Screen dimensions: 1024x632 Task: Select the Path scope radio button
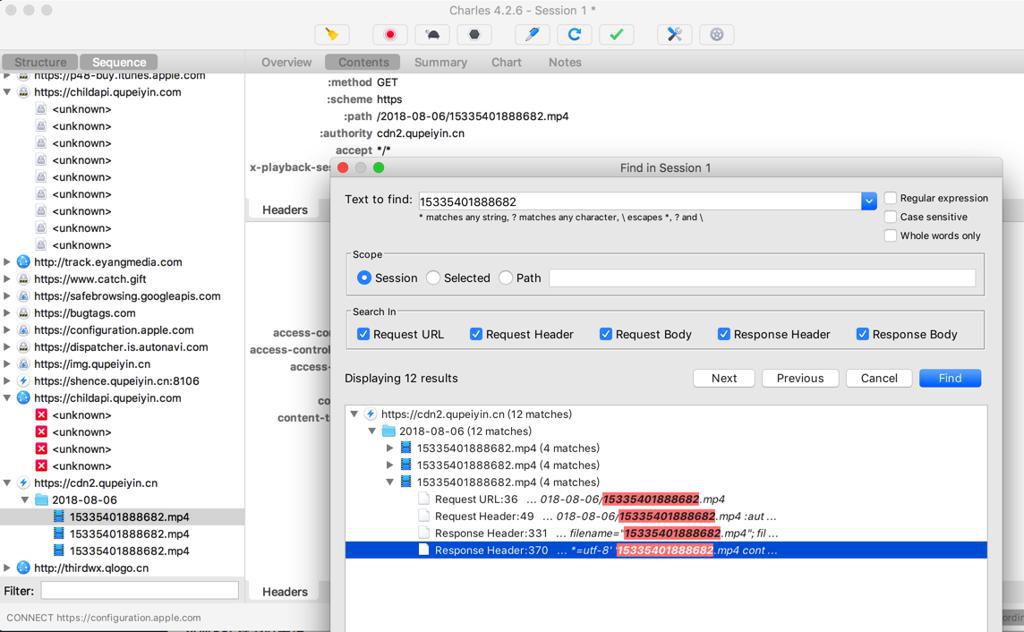click(x=505, y=278)
